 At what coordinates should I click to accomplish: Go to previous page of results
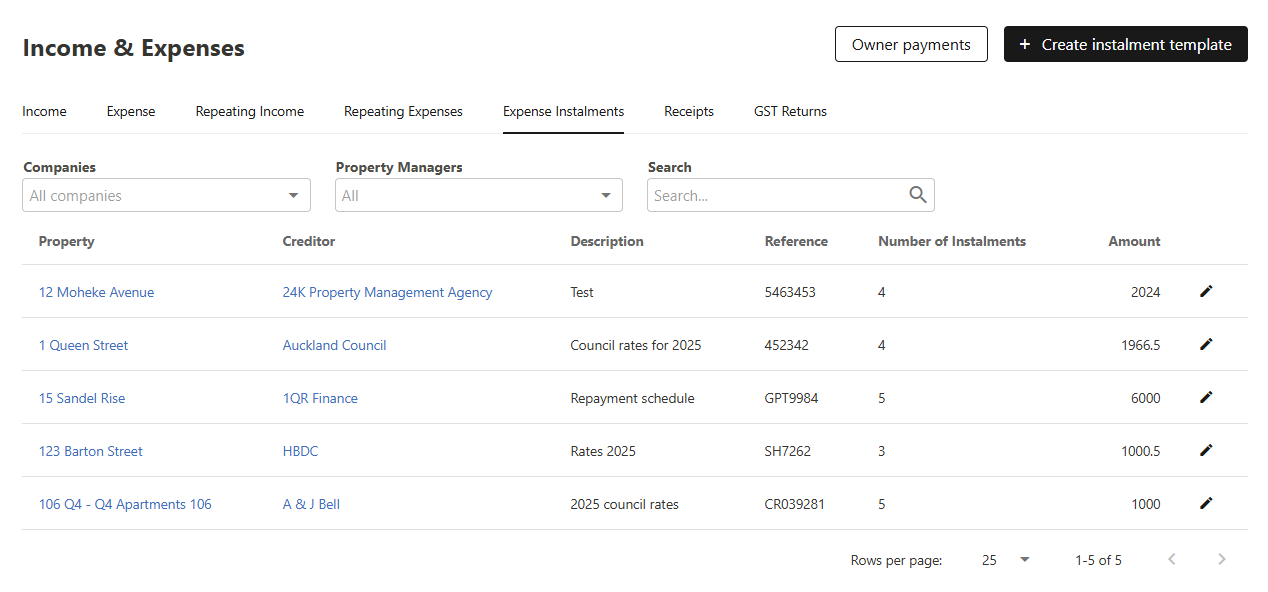[x=1172, y=560]
